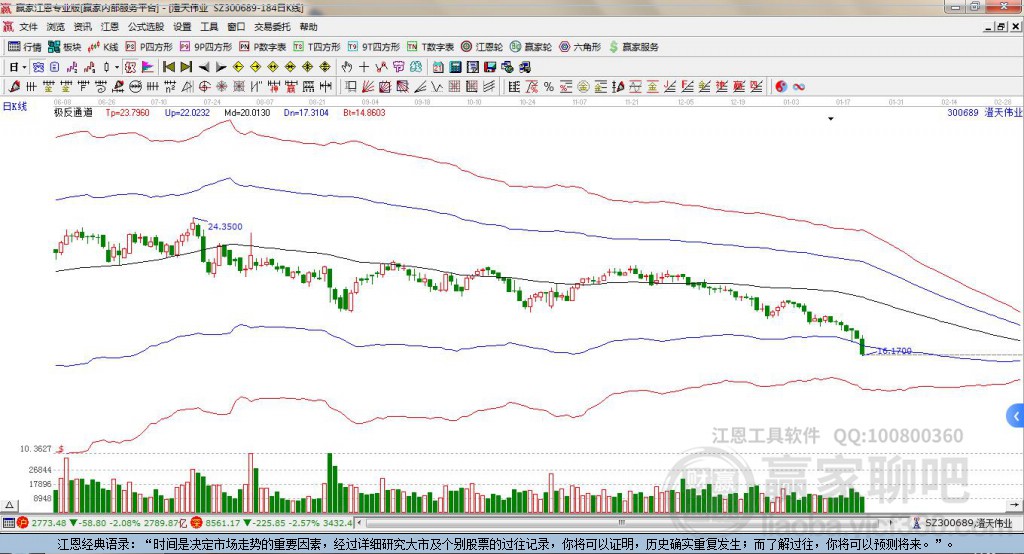Image resolution: width=1024 pixels, height=554 pixels.
Task: Select the red fan-lines drawing tool
Action: click(368, 86)
